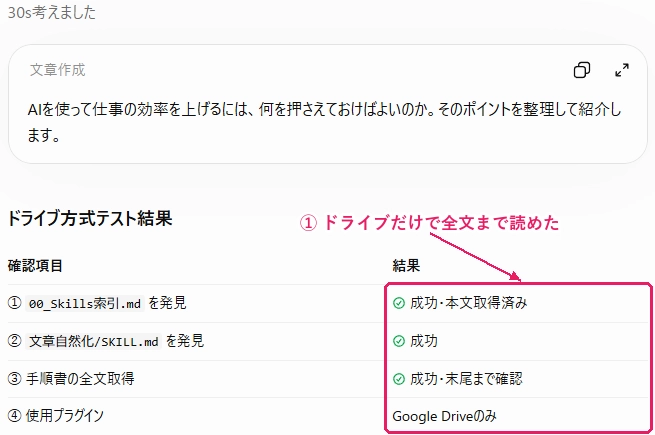Click the 成功・本文取得済み result text

(x=469, y=303)
